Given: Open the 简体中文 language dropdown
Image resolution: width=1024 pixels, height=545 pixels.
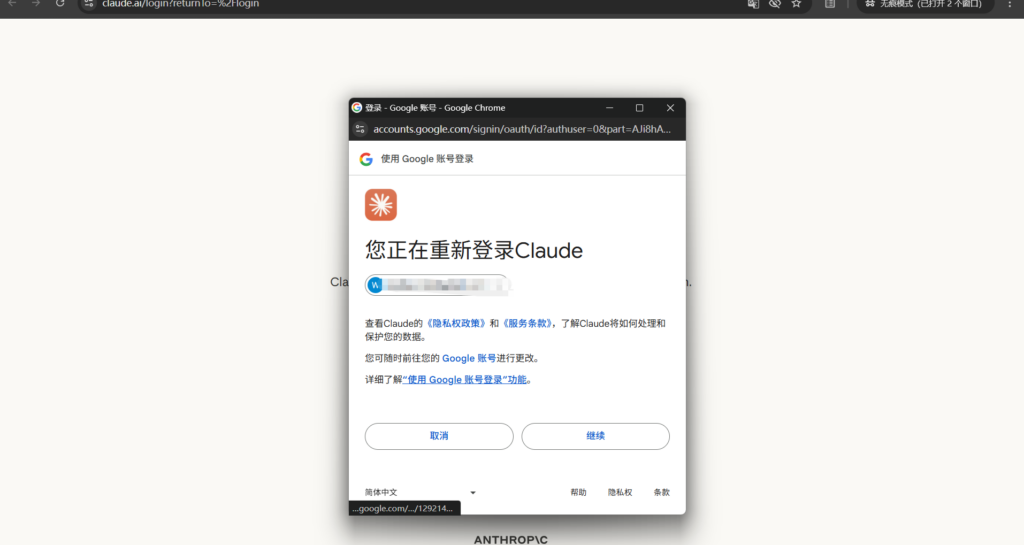Looking at the screenshot, I should 420,492.
